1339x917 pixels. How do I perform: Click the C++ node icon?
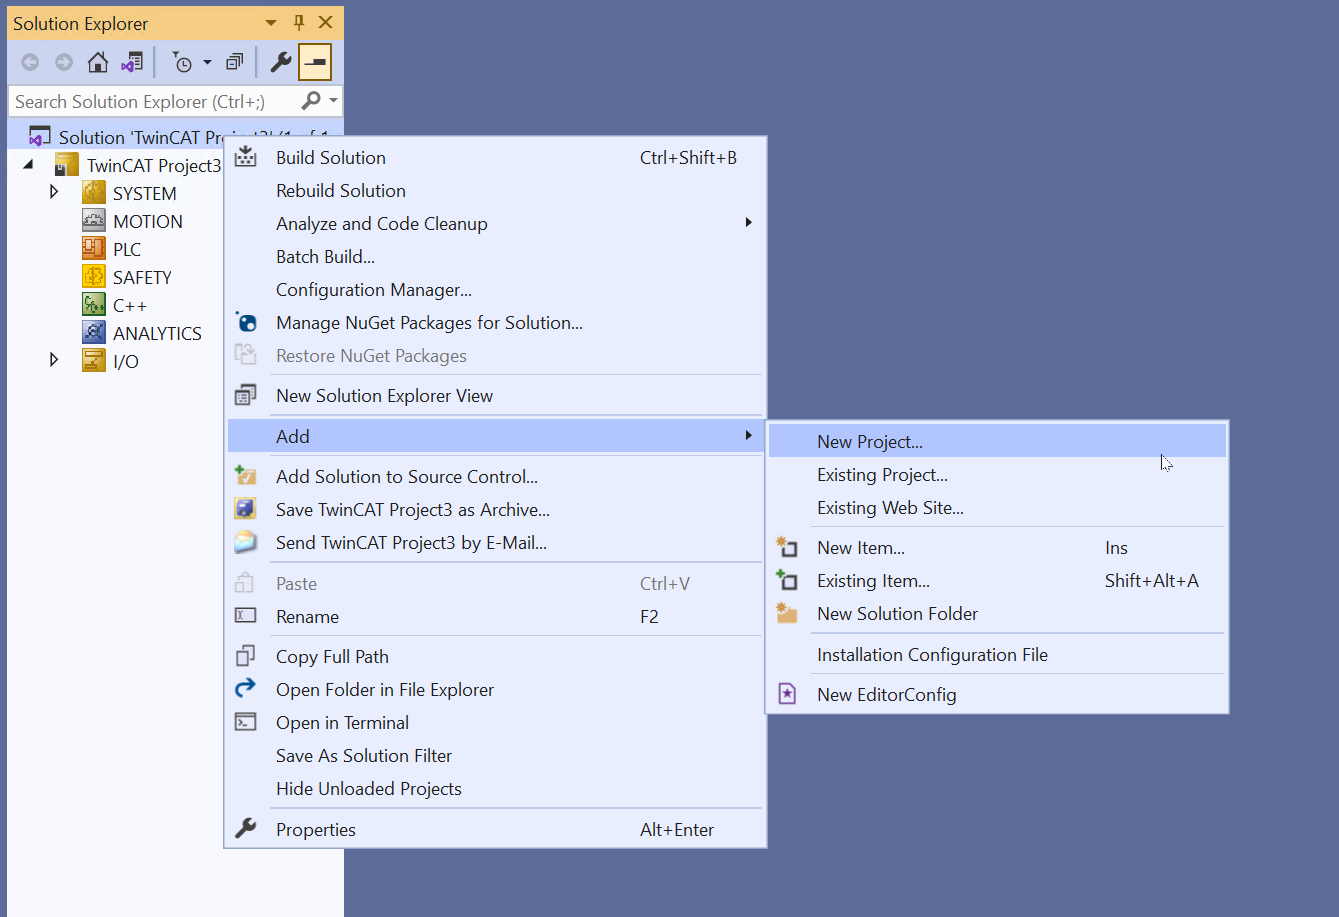(x=94, y=305)
